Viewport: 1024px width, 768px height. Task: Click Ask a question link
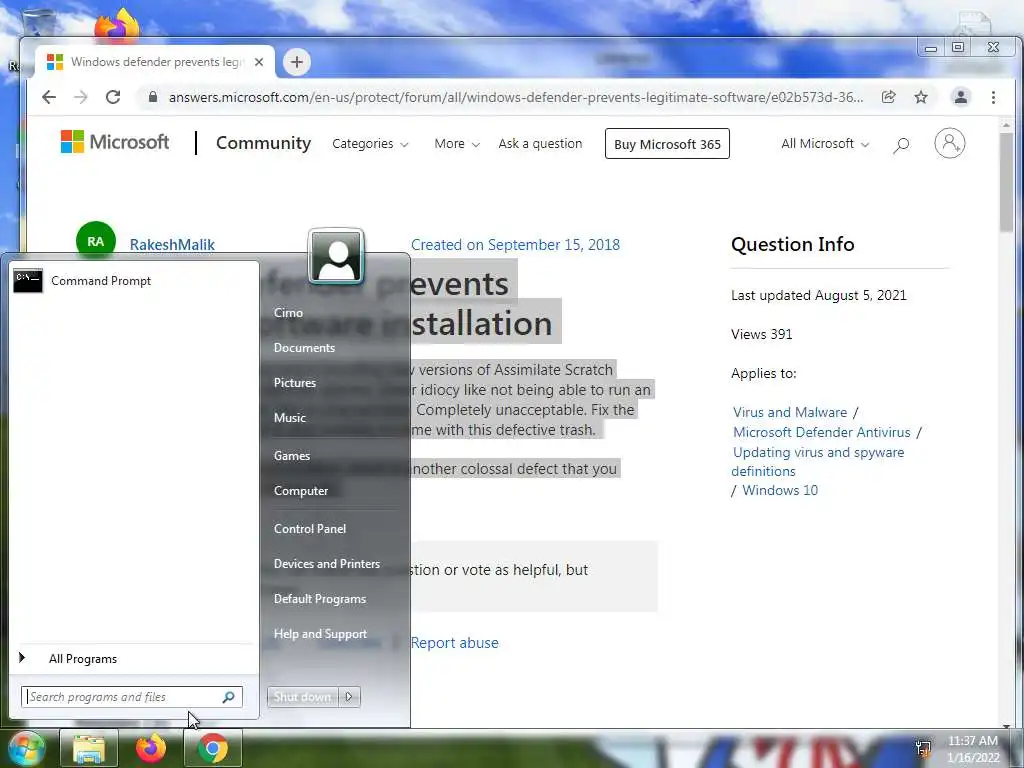click(x=540, y=144)
